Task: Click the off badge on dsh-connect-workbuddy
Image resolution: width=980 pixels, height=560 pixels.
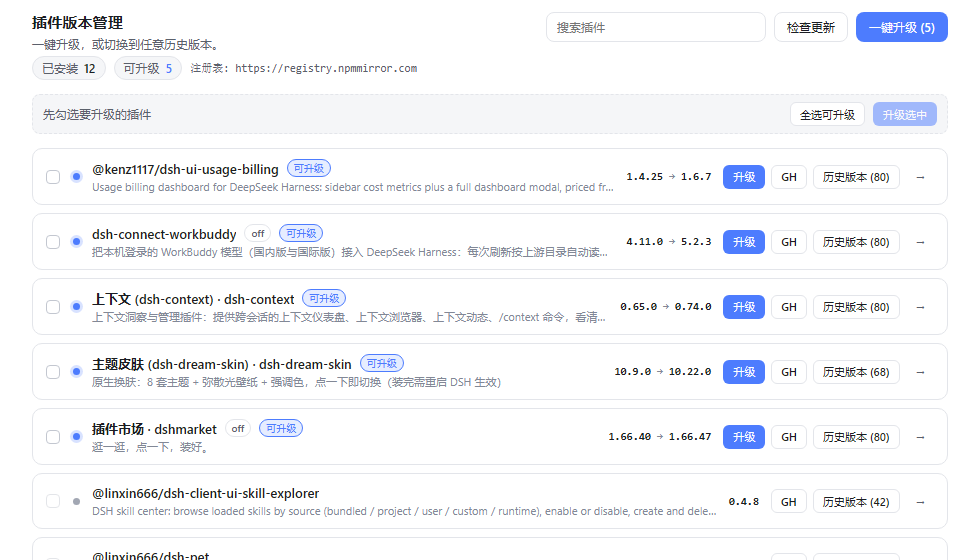Action: coord(258,234)
